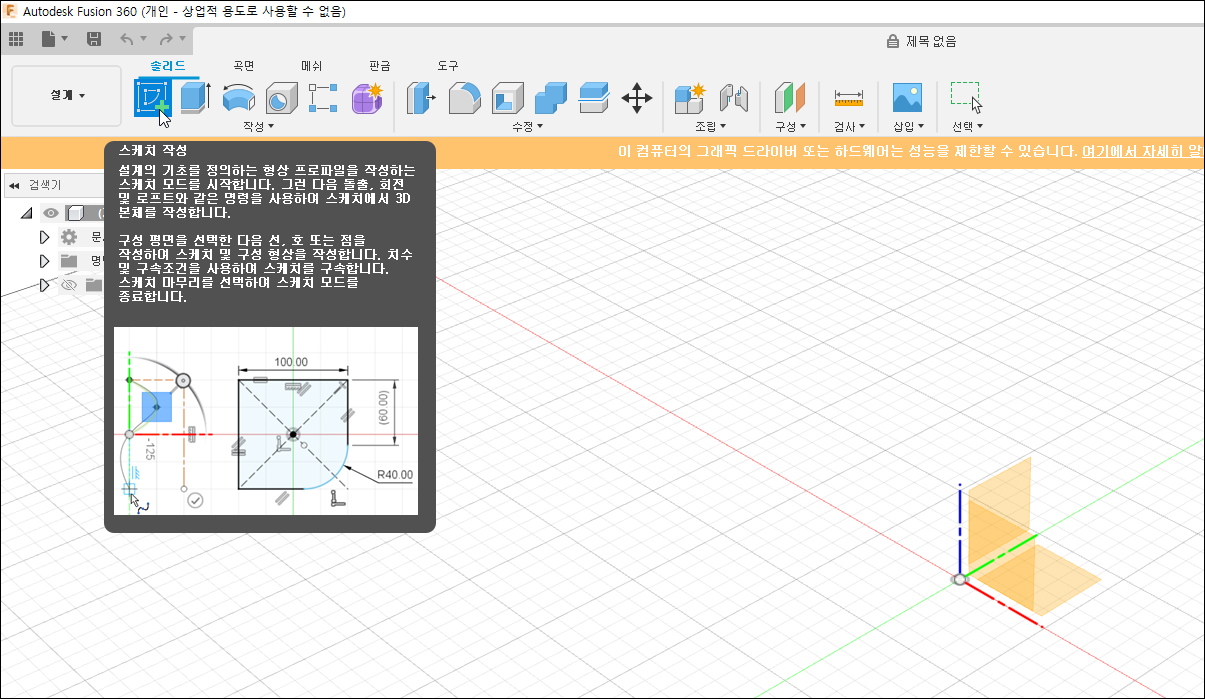1205x699 pixels.
Task: Open the 수정 panel dropdown
Action: point(528,127)
